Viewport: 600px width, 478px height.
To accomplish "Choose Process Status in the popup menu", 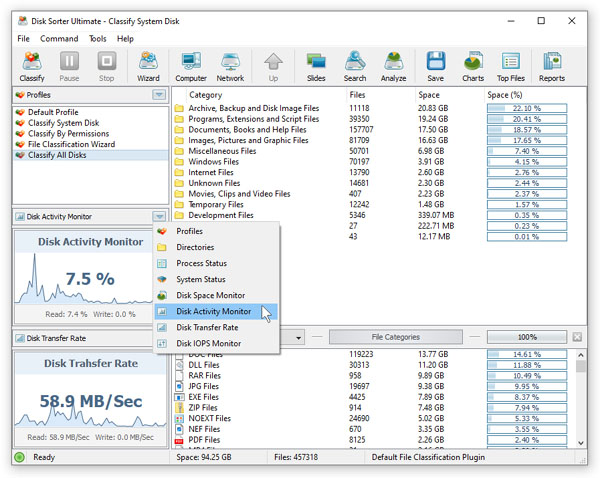I will [x=216, y=263].
